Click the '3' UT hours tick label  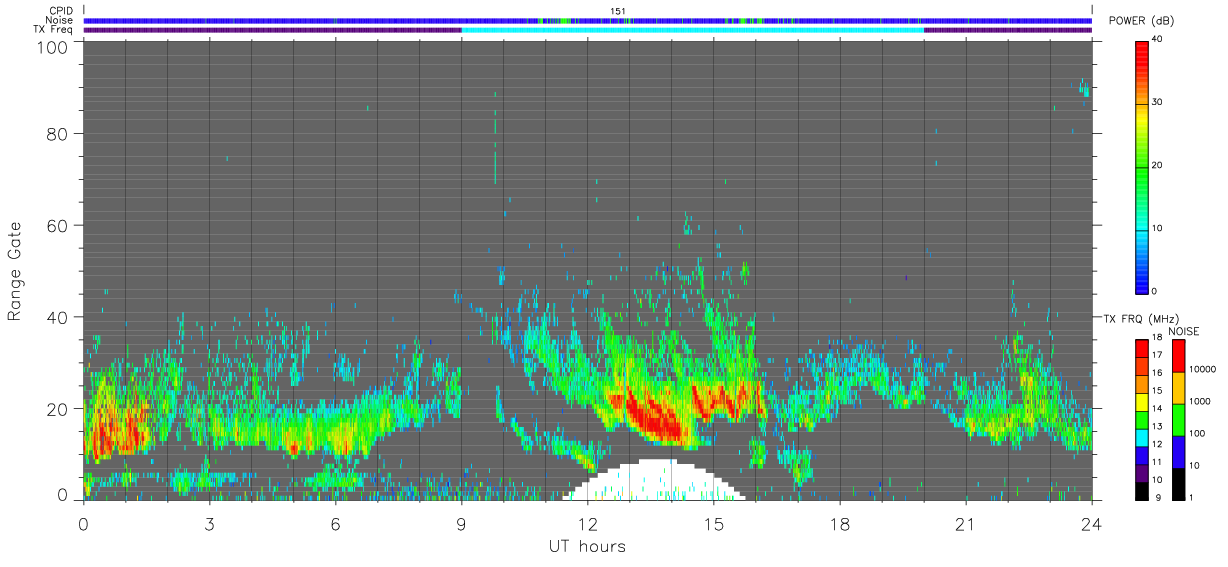(209, 523)
